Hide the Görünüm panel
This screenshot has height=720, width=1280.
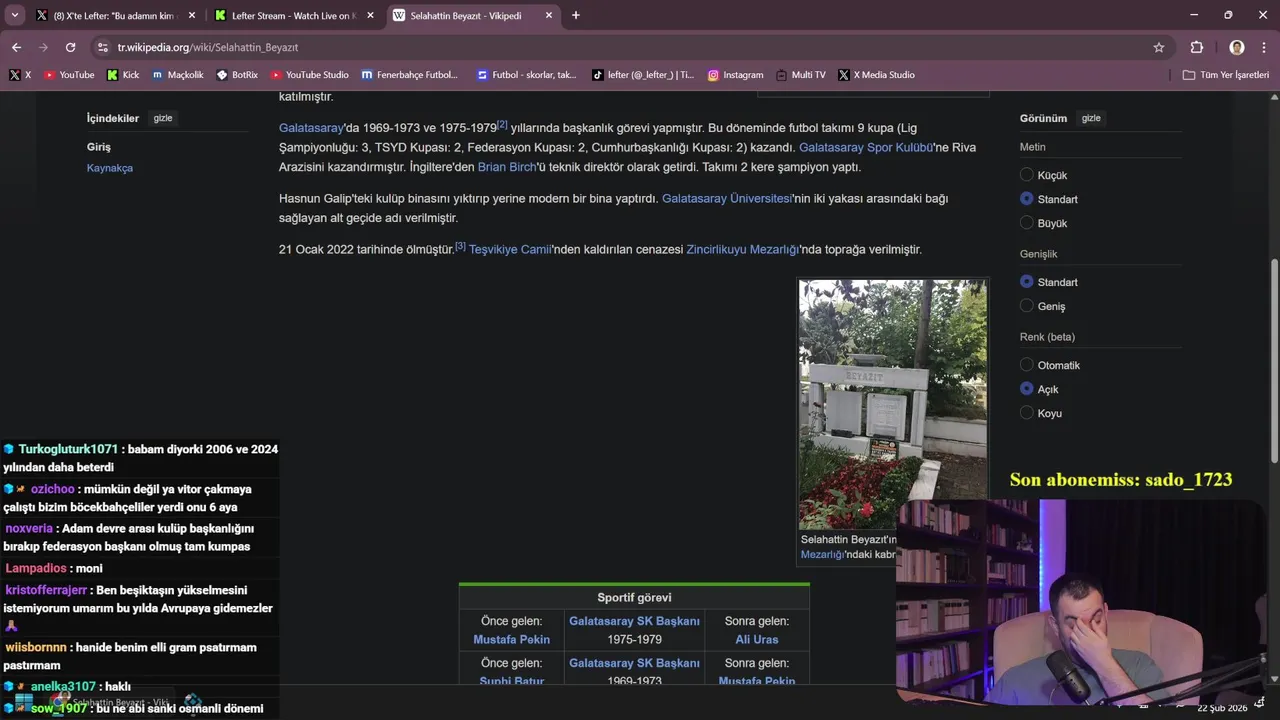(x=1091, y=118)
